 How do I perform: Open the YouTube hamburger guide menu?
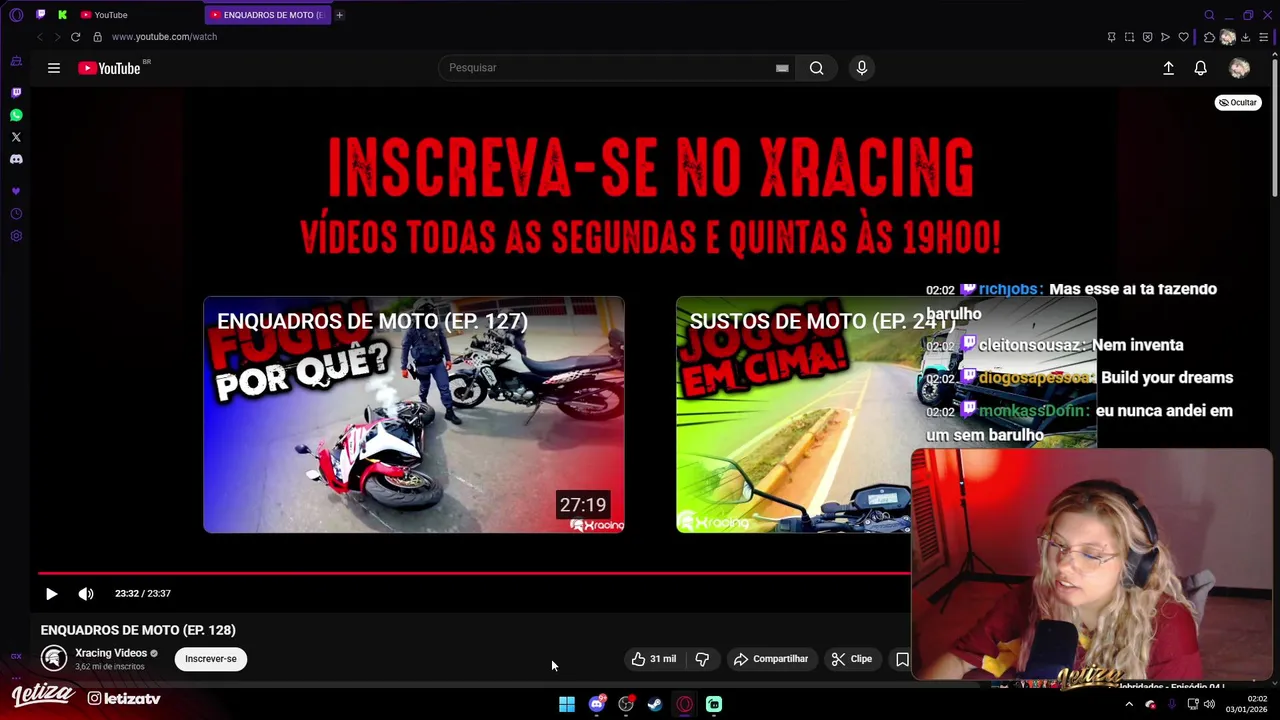[x=54, y=68]
